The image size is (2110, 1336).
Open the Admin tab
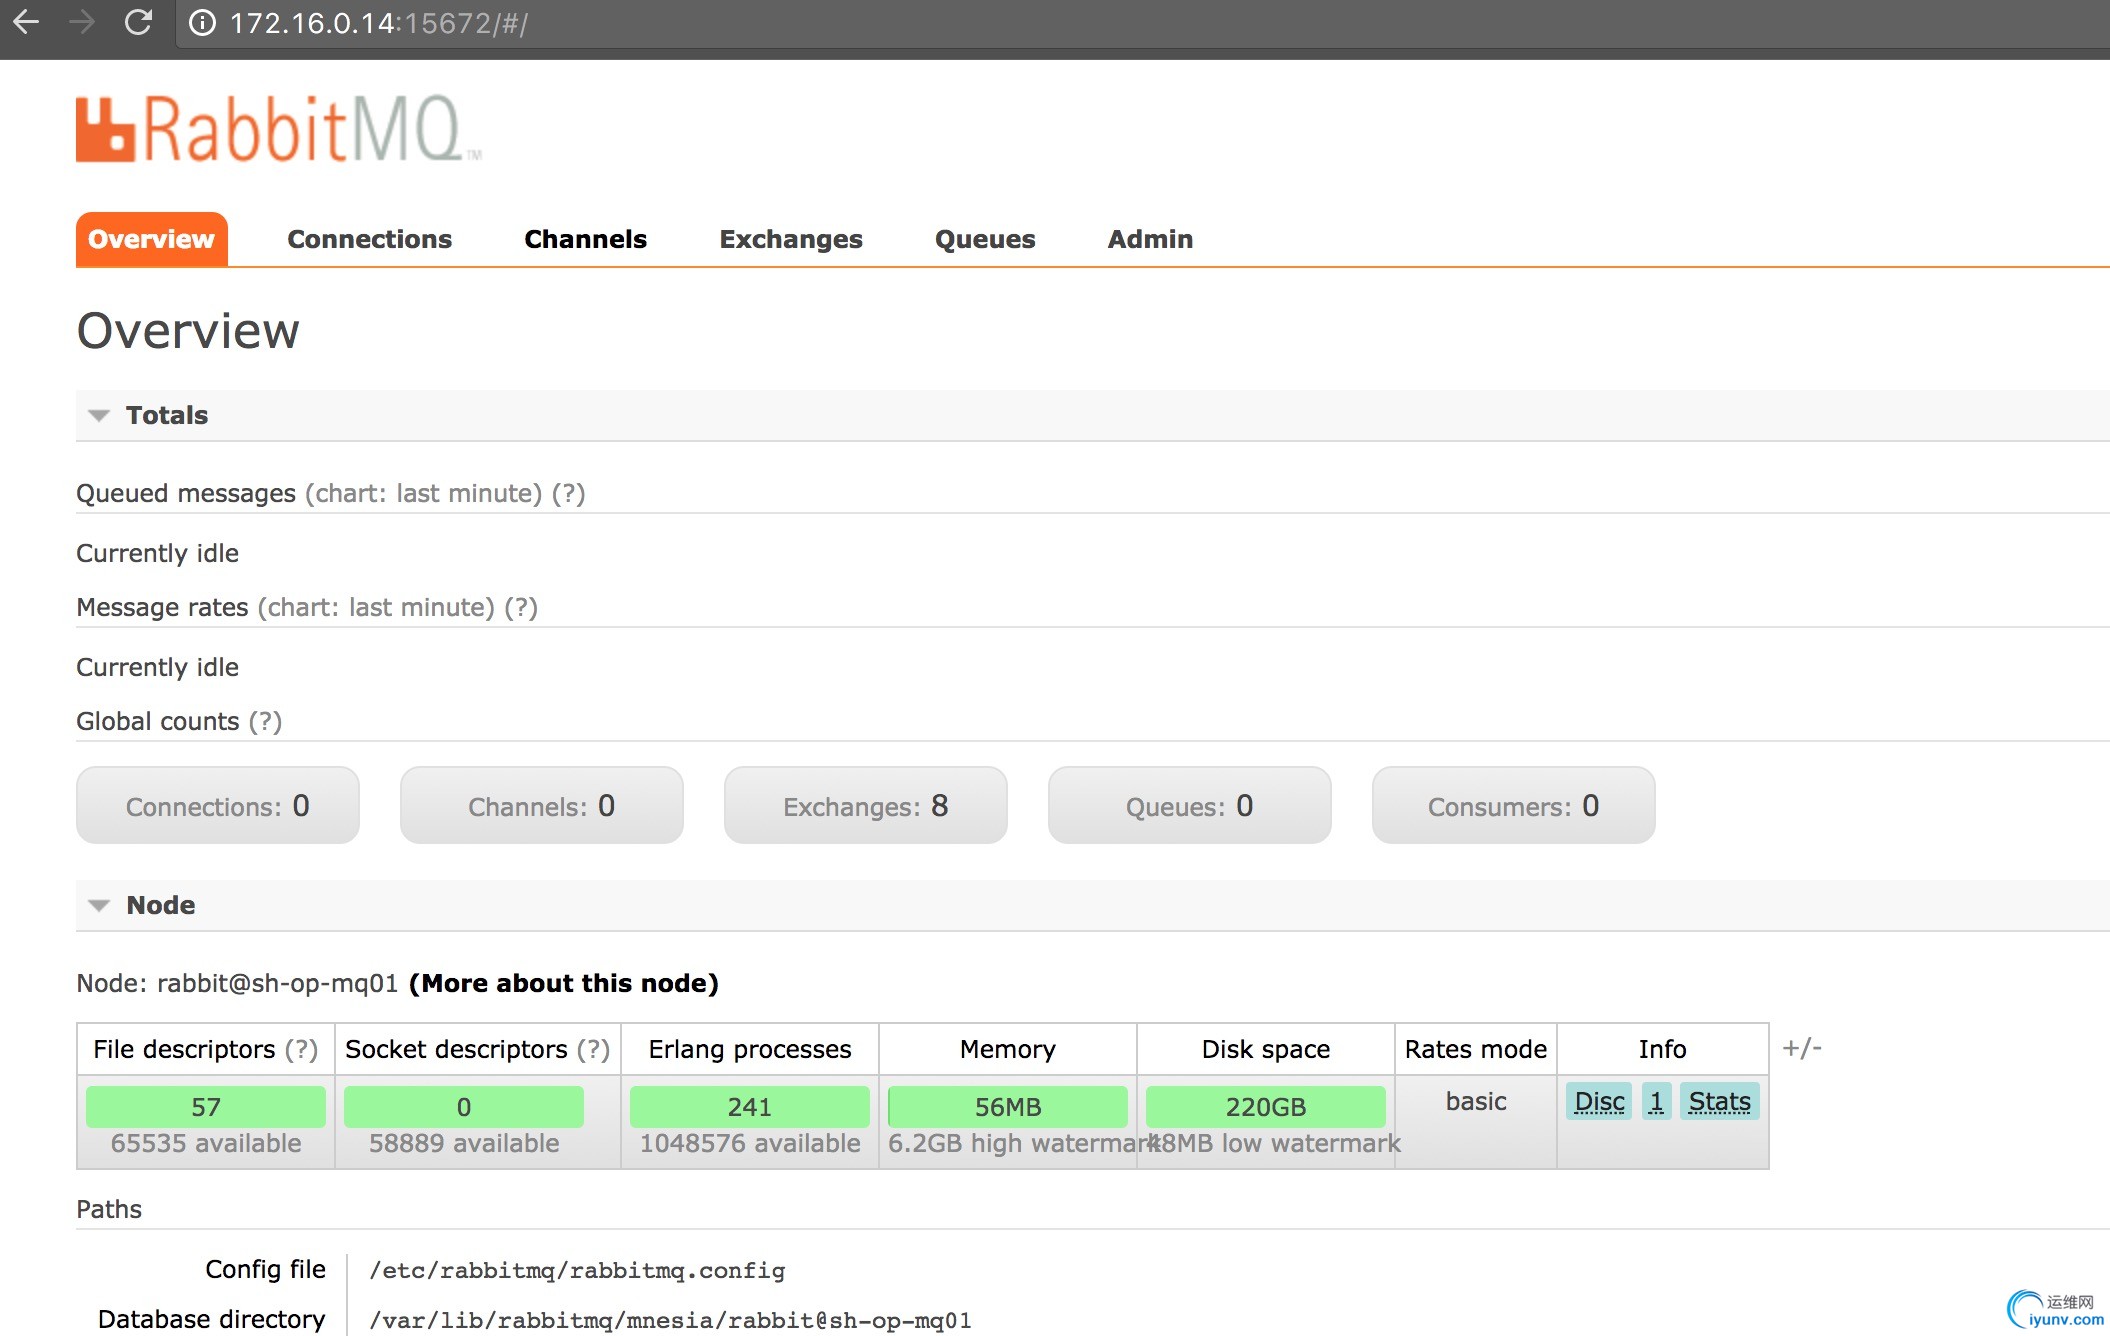click(1150, 239)
